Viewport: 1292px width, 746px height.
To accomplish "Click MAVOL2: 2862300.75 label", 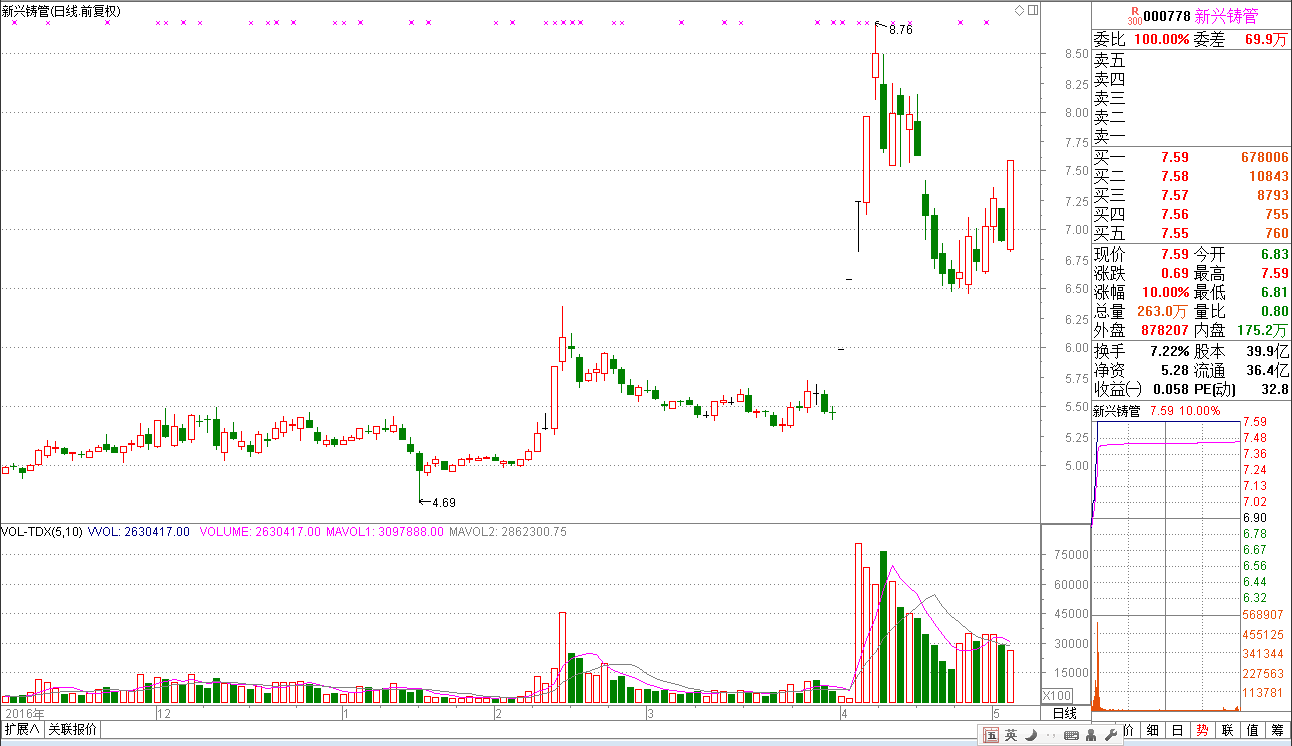I will 508,532.
